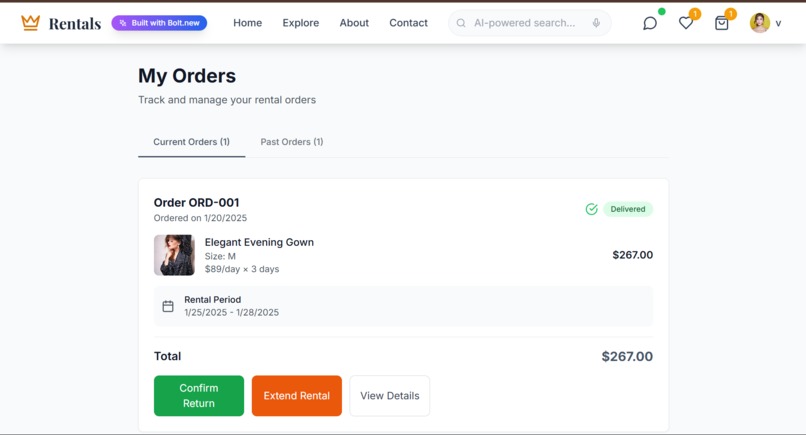Click the Extend Rental button
Viewport: 806px width, 435px height.
click(x=297, y=395)
